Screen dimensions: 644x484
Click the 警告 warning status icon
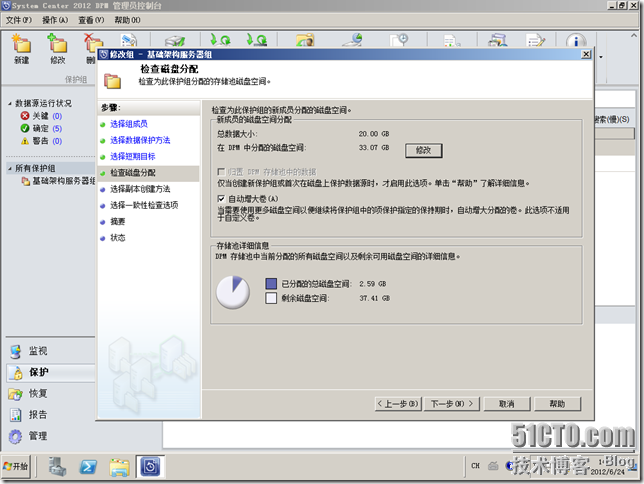tap(25, 141)
